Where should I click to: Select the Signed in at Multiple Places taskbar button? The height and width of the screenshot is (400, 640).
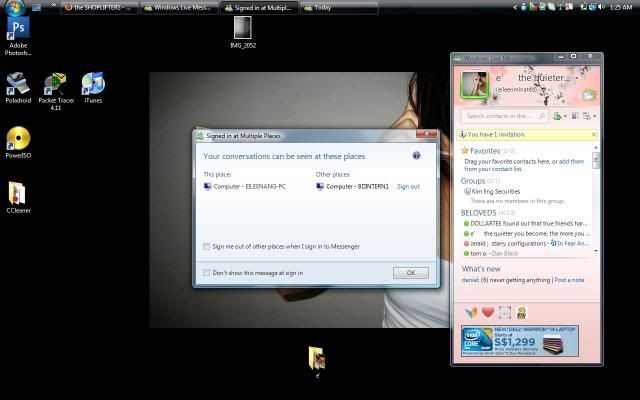point(259,7)
